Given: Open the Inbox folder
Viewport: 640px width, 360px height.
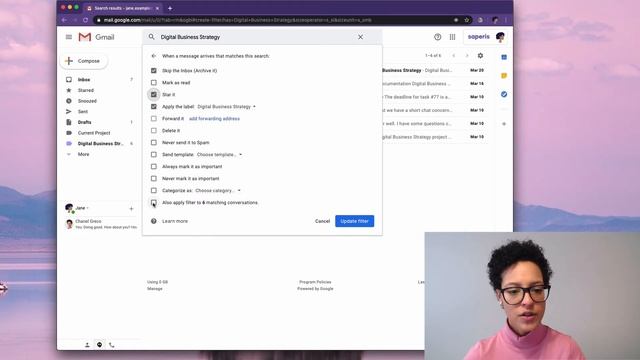Looking at the screenshot, I should (x=84, y=80).
